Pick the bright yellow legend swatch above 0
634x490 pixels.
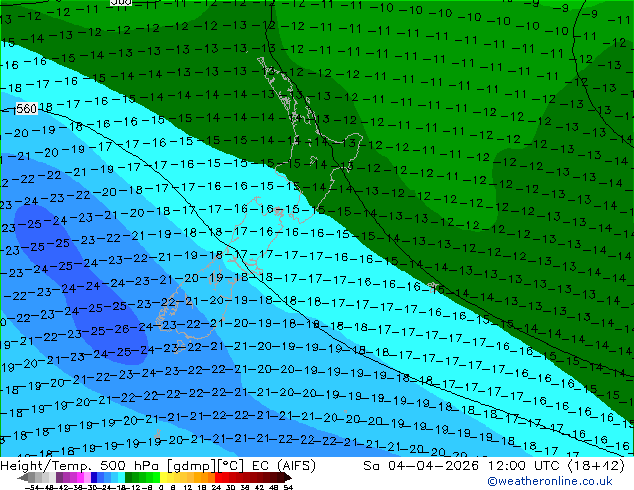[x=163, y=478]
